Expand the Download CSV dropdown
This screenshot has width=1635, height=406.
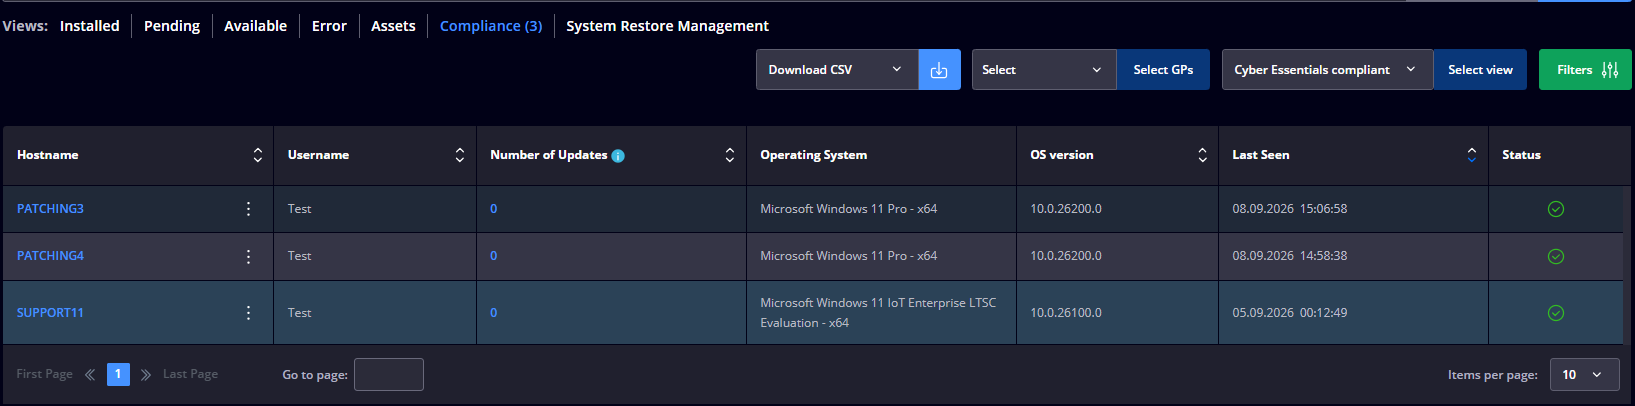(837, 70)
